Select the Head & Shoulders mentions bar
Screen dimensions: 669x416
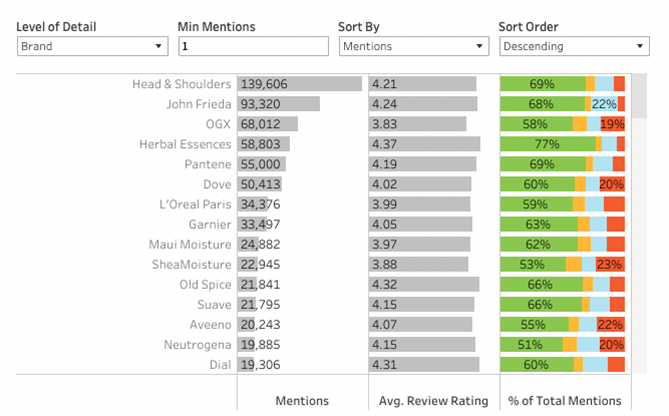pos(299,84)
